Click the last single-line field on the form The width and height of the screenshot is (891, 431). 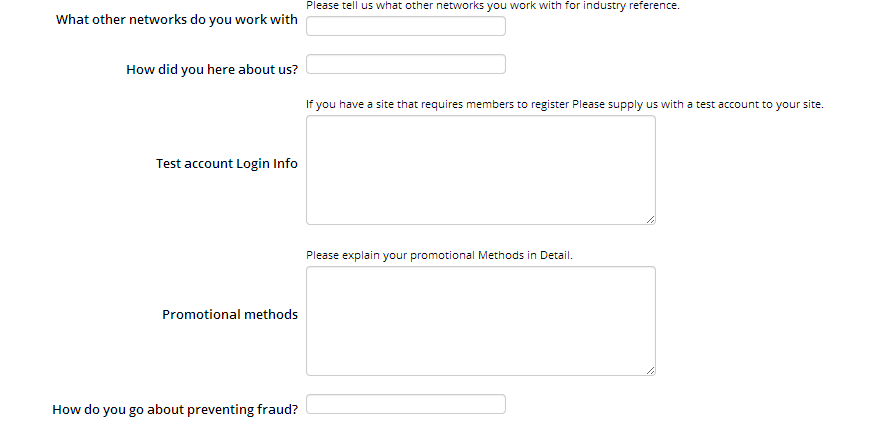(x=405, y=404)
